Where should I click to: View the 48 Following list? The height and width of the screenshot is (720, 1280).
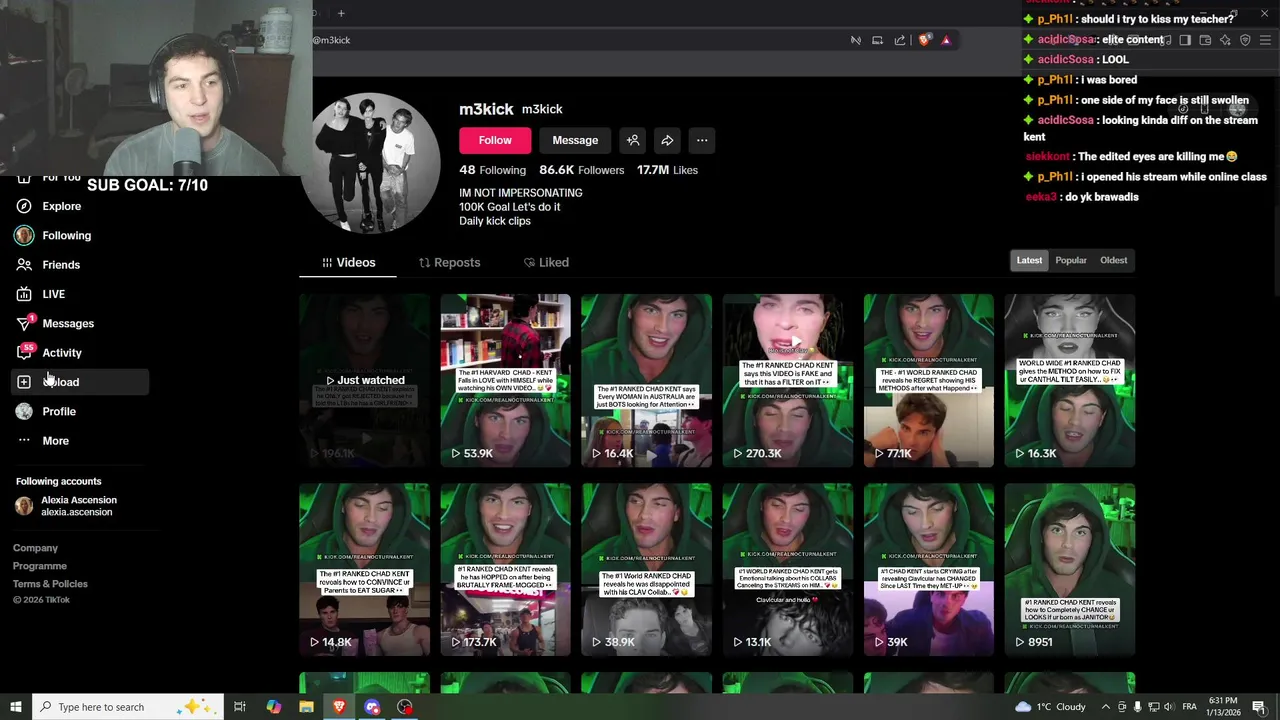(492, 170)
